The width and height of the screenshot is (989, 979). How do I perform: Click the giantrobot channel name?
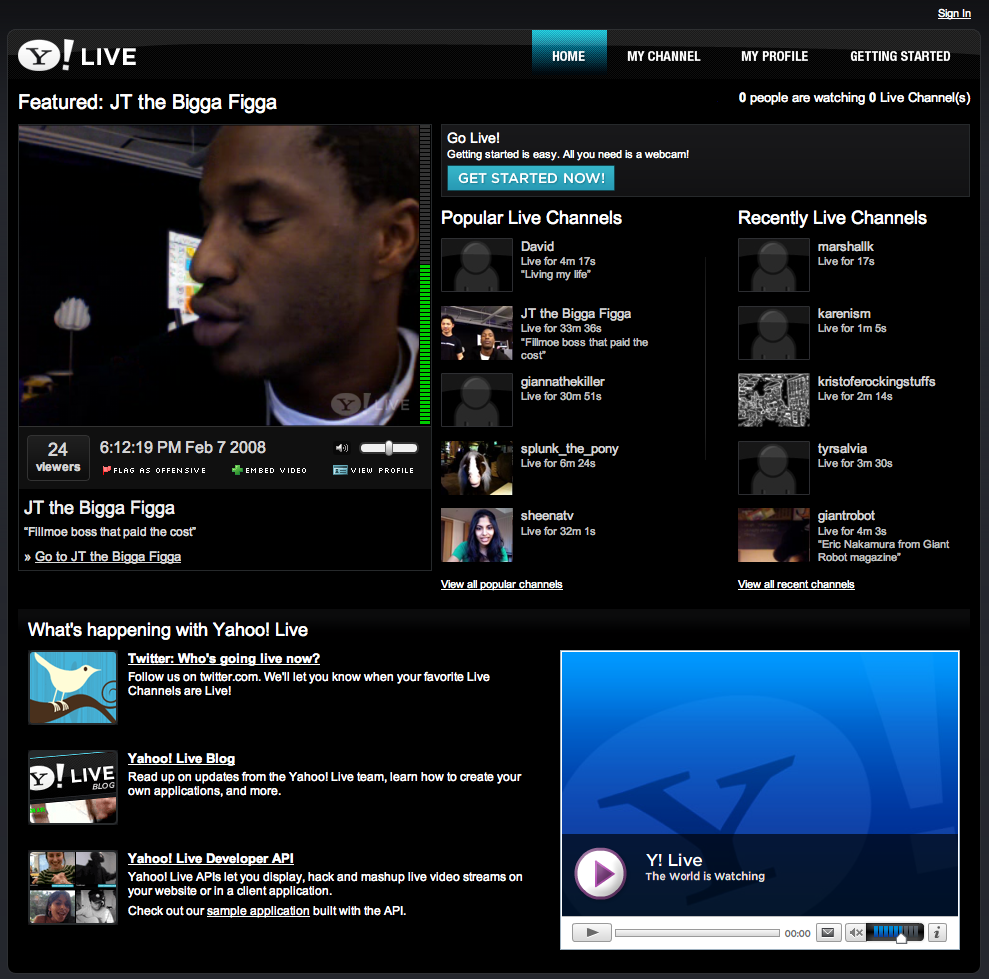click(846, 515)
